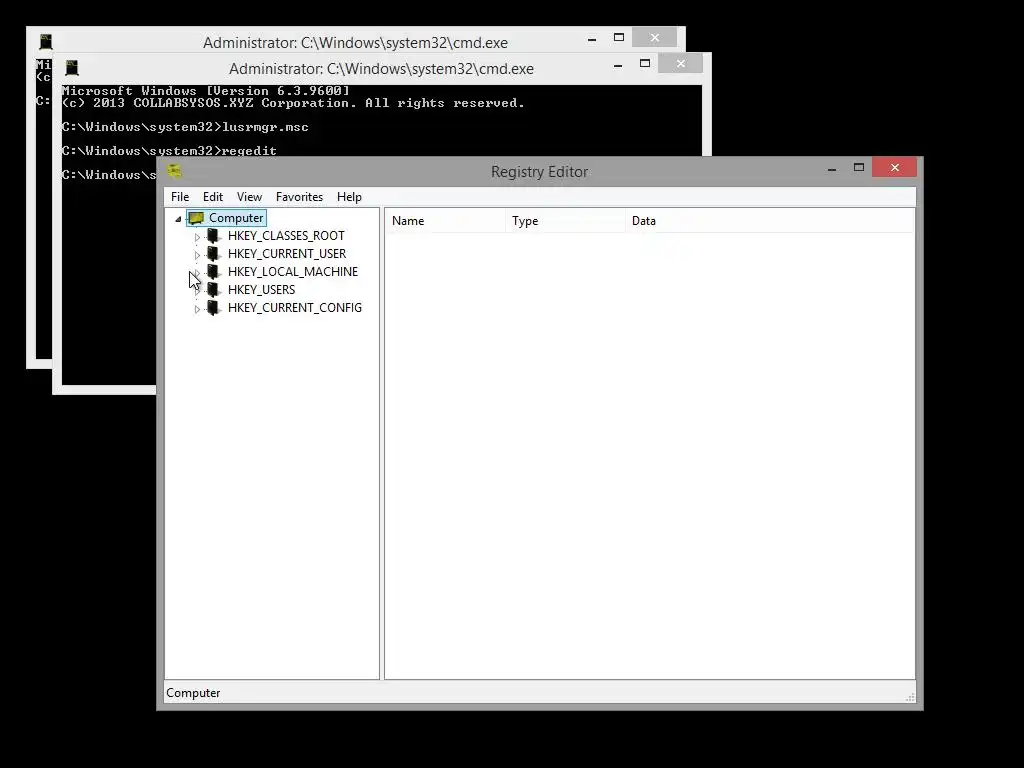Close the front cmd.exe window
The image size is (1024, 768).
(680, 63)
